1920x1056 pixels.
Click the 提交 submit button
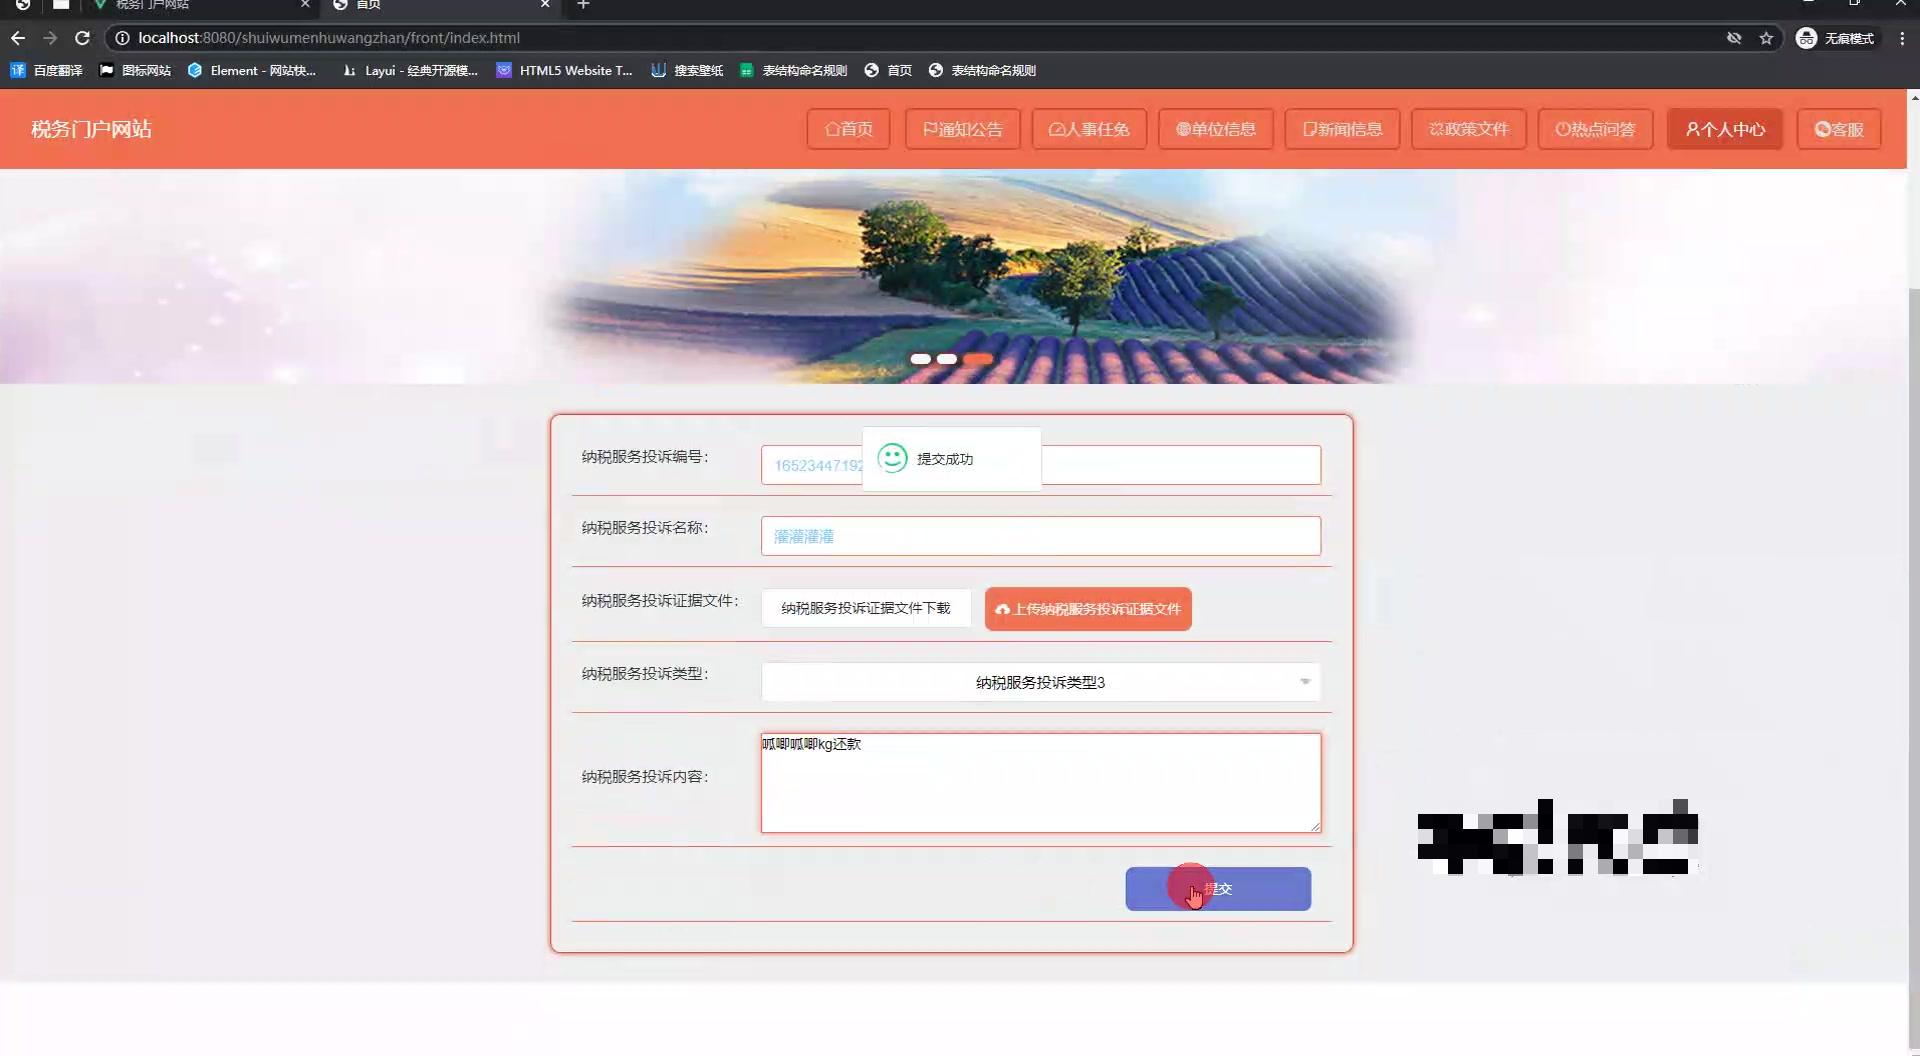(x=1218, y=889)
